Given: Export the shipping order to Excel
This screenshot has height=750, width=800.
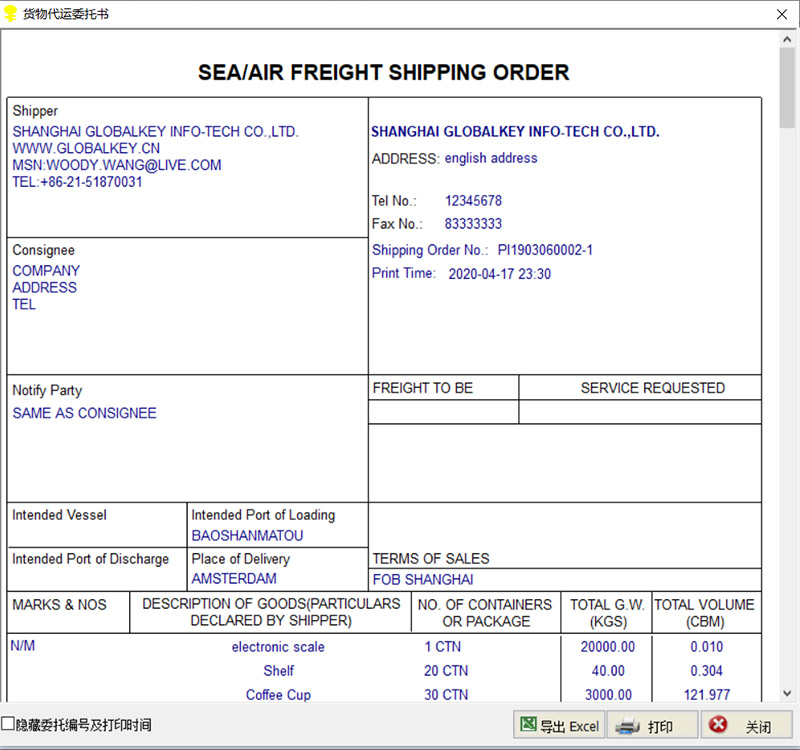Looking at the screenshot, I should 558,726.
